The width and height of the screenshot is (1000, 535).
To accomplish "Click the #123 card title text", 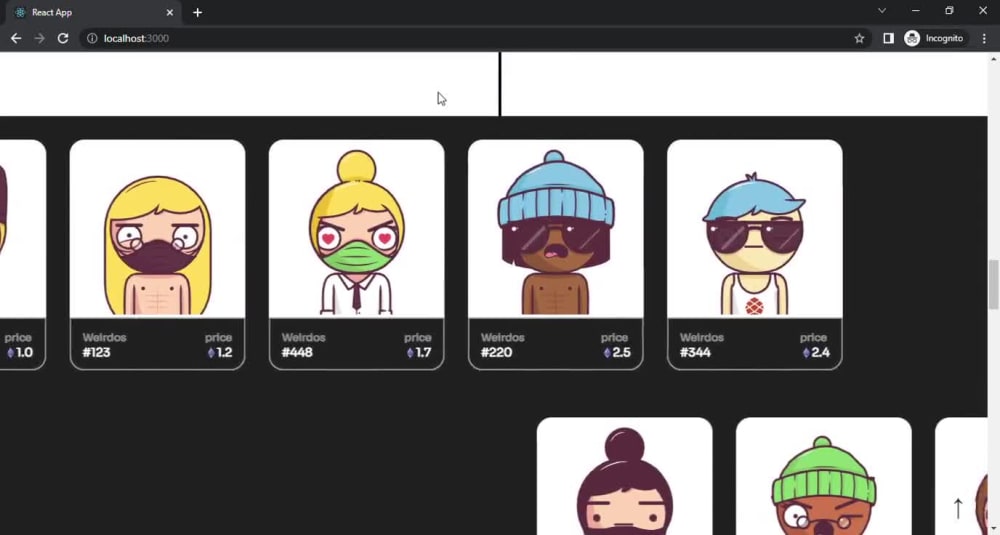I will 96,352.
